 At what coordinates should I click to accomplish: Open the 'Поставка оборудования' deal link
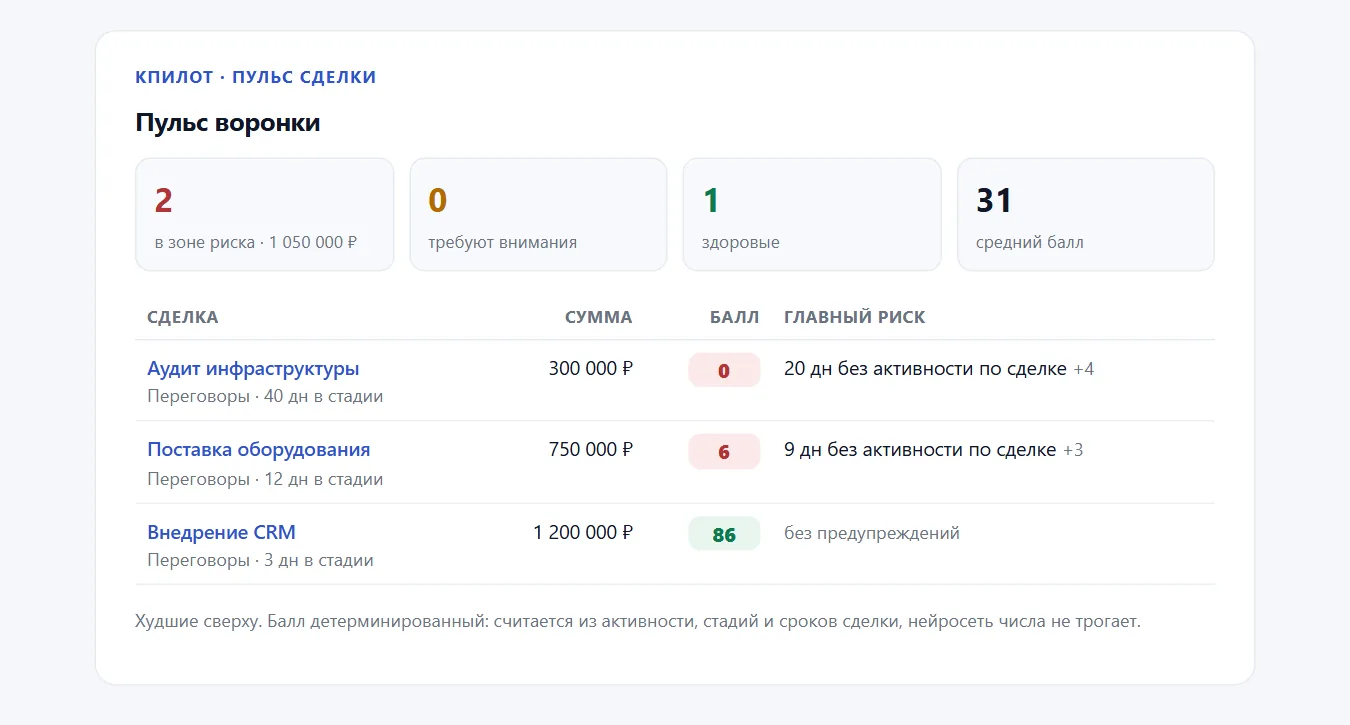259,449
